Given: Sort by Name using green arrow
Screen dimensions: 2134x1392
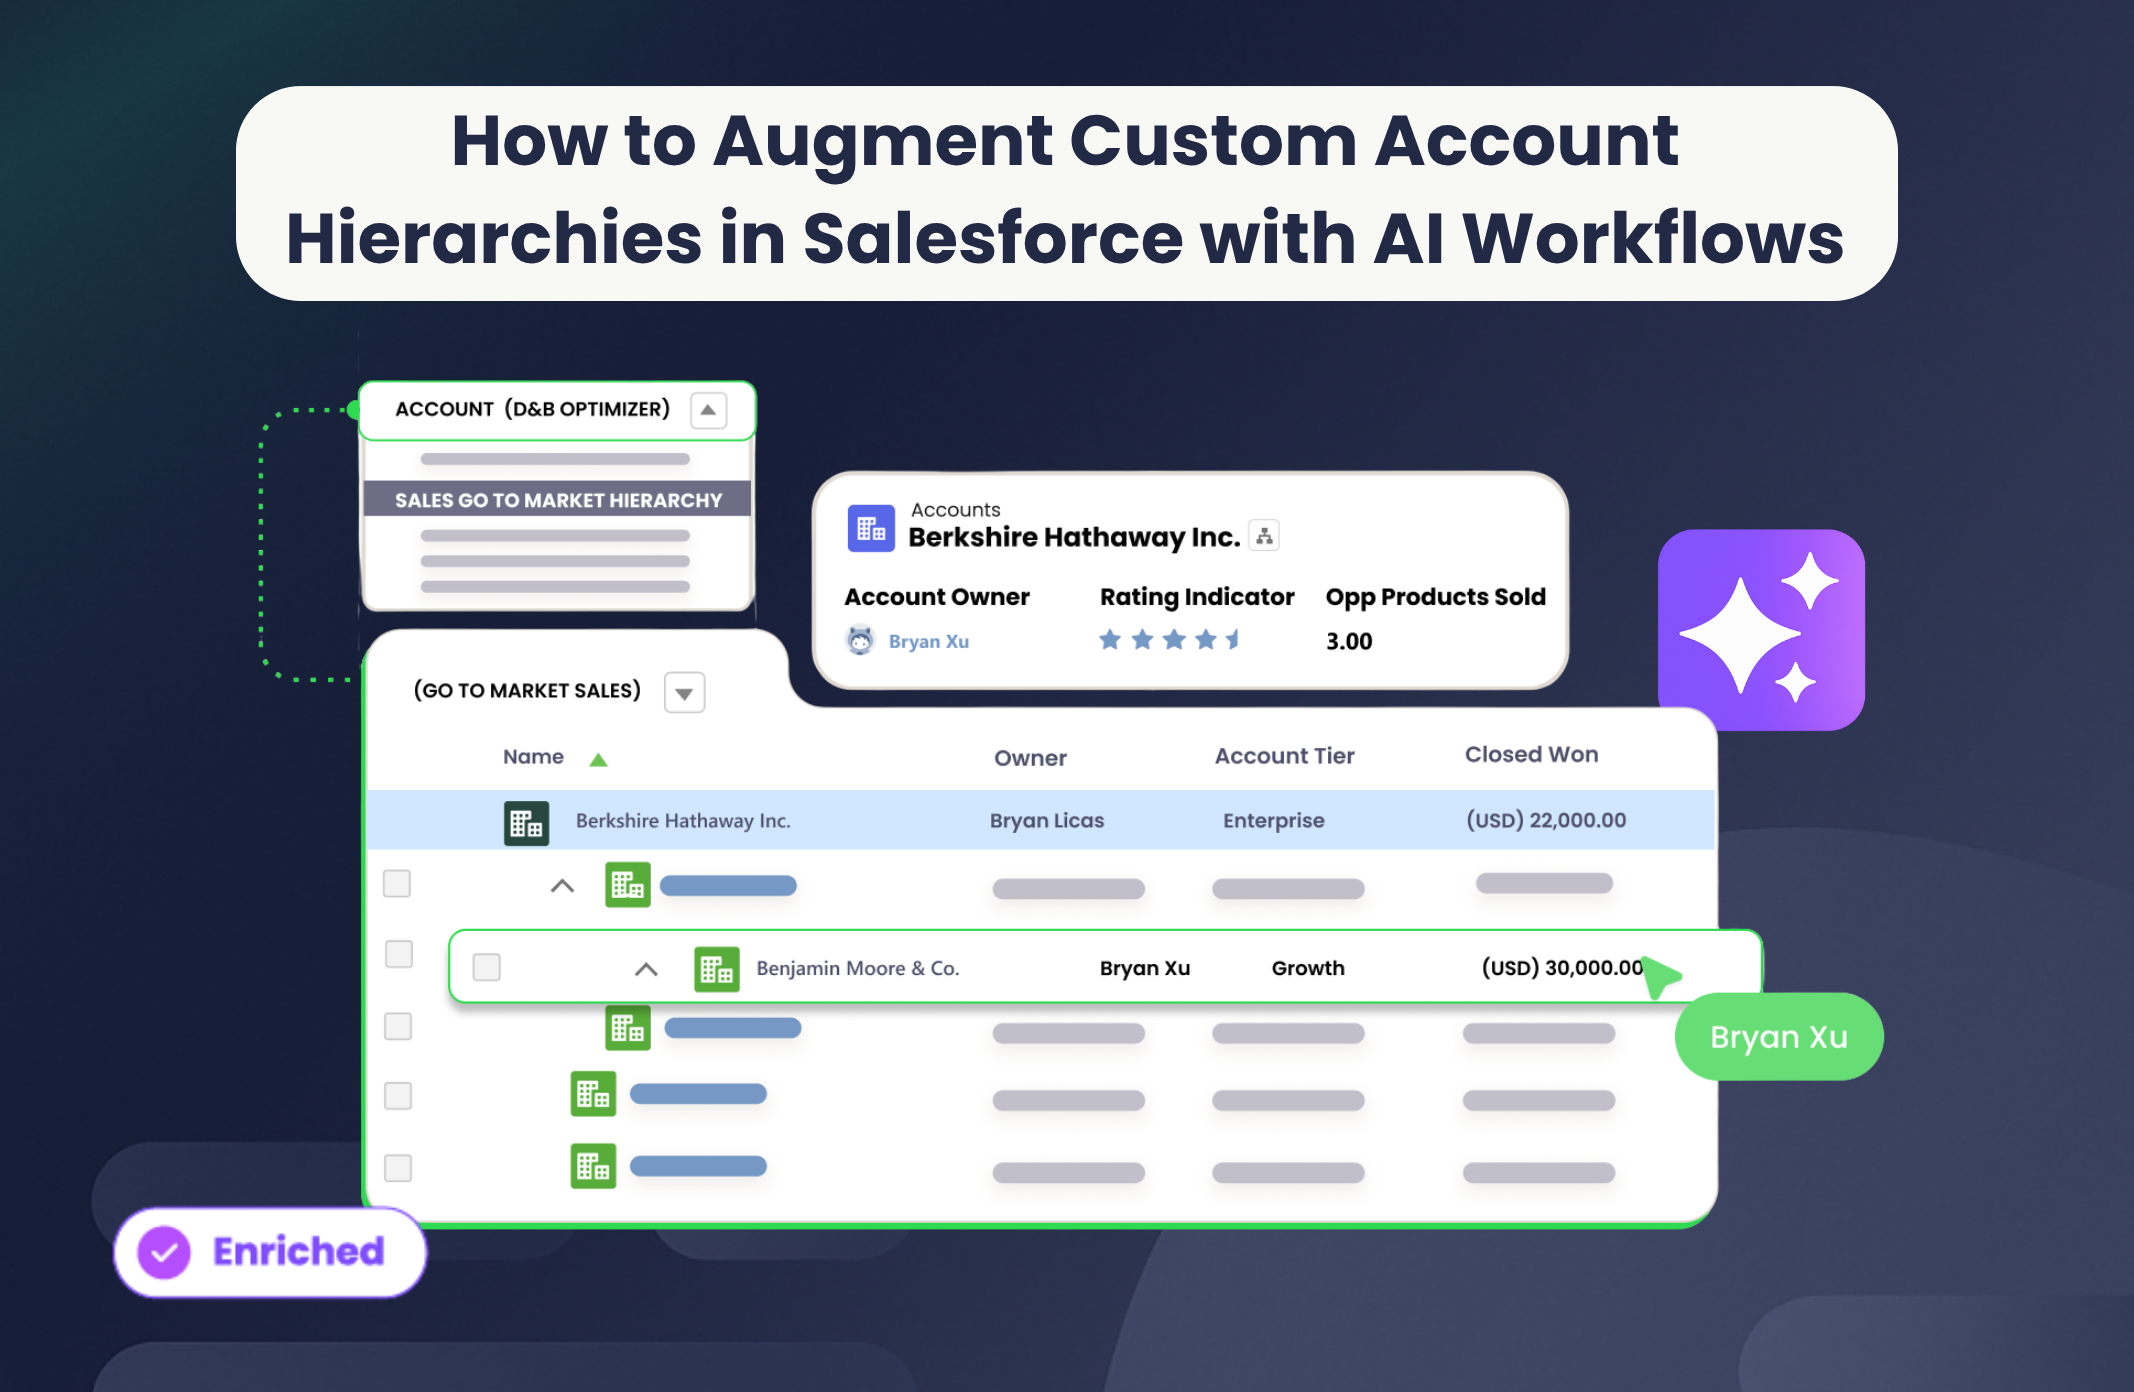Looking at the screenshot, I should point(598,760).
